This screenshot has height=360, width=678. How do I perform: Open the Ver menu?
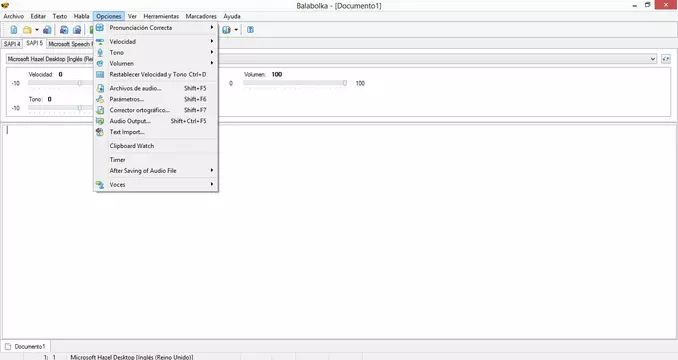click(x=132, y=16)
